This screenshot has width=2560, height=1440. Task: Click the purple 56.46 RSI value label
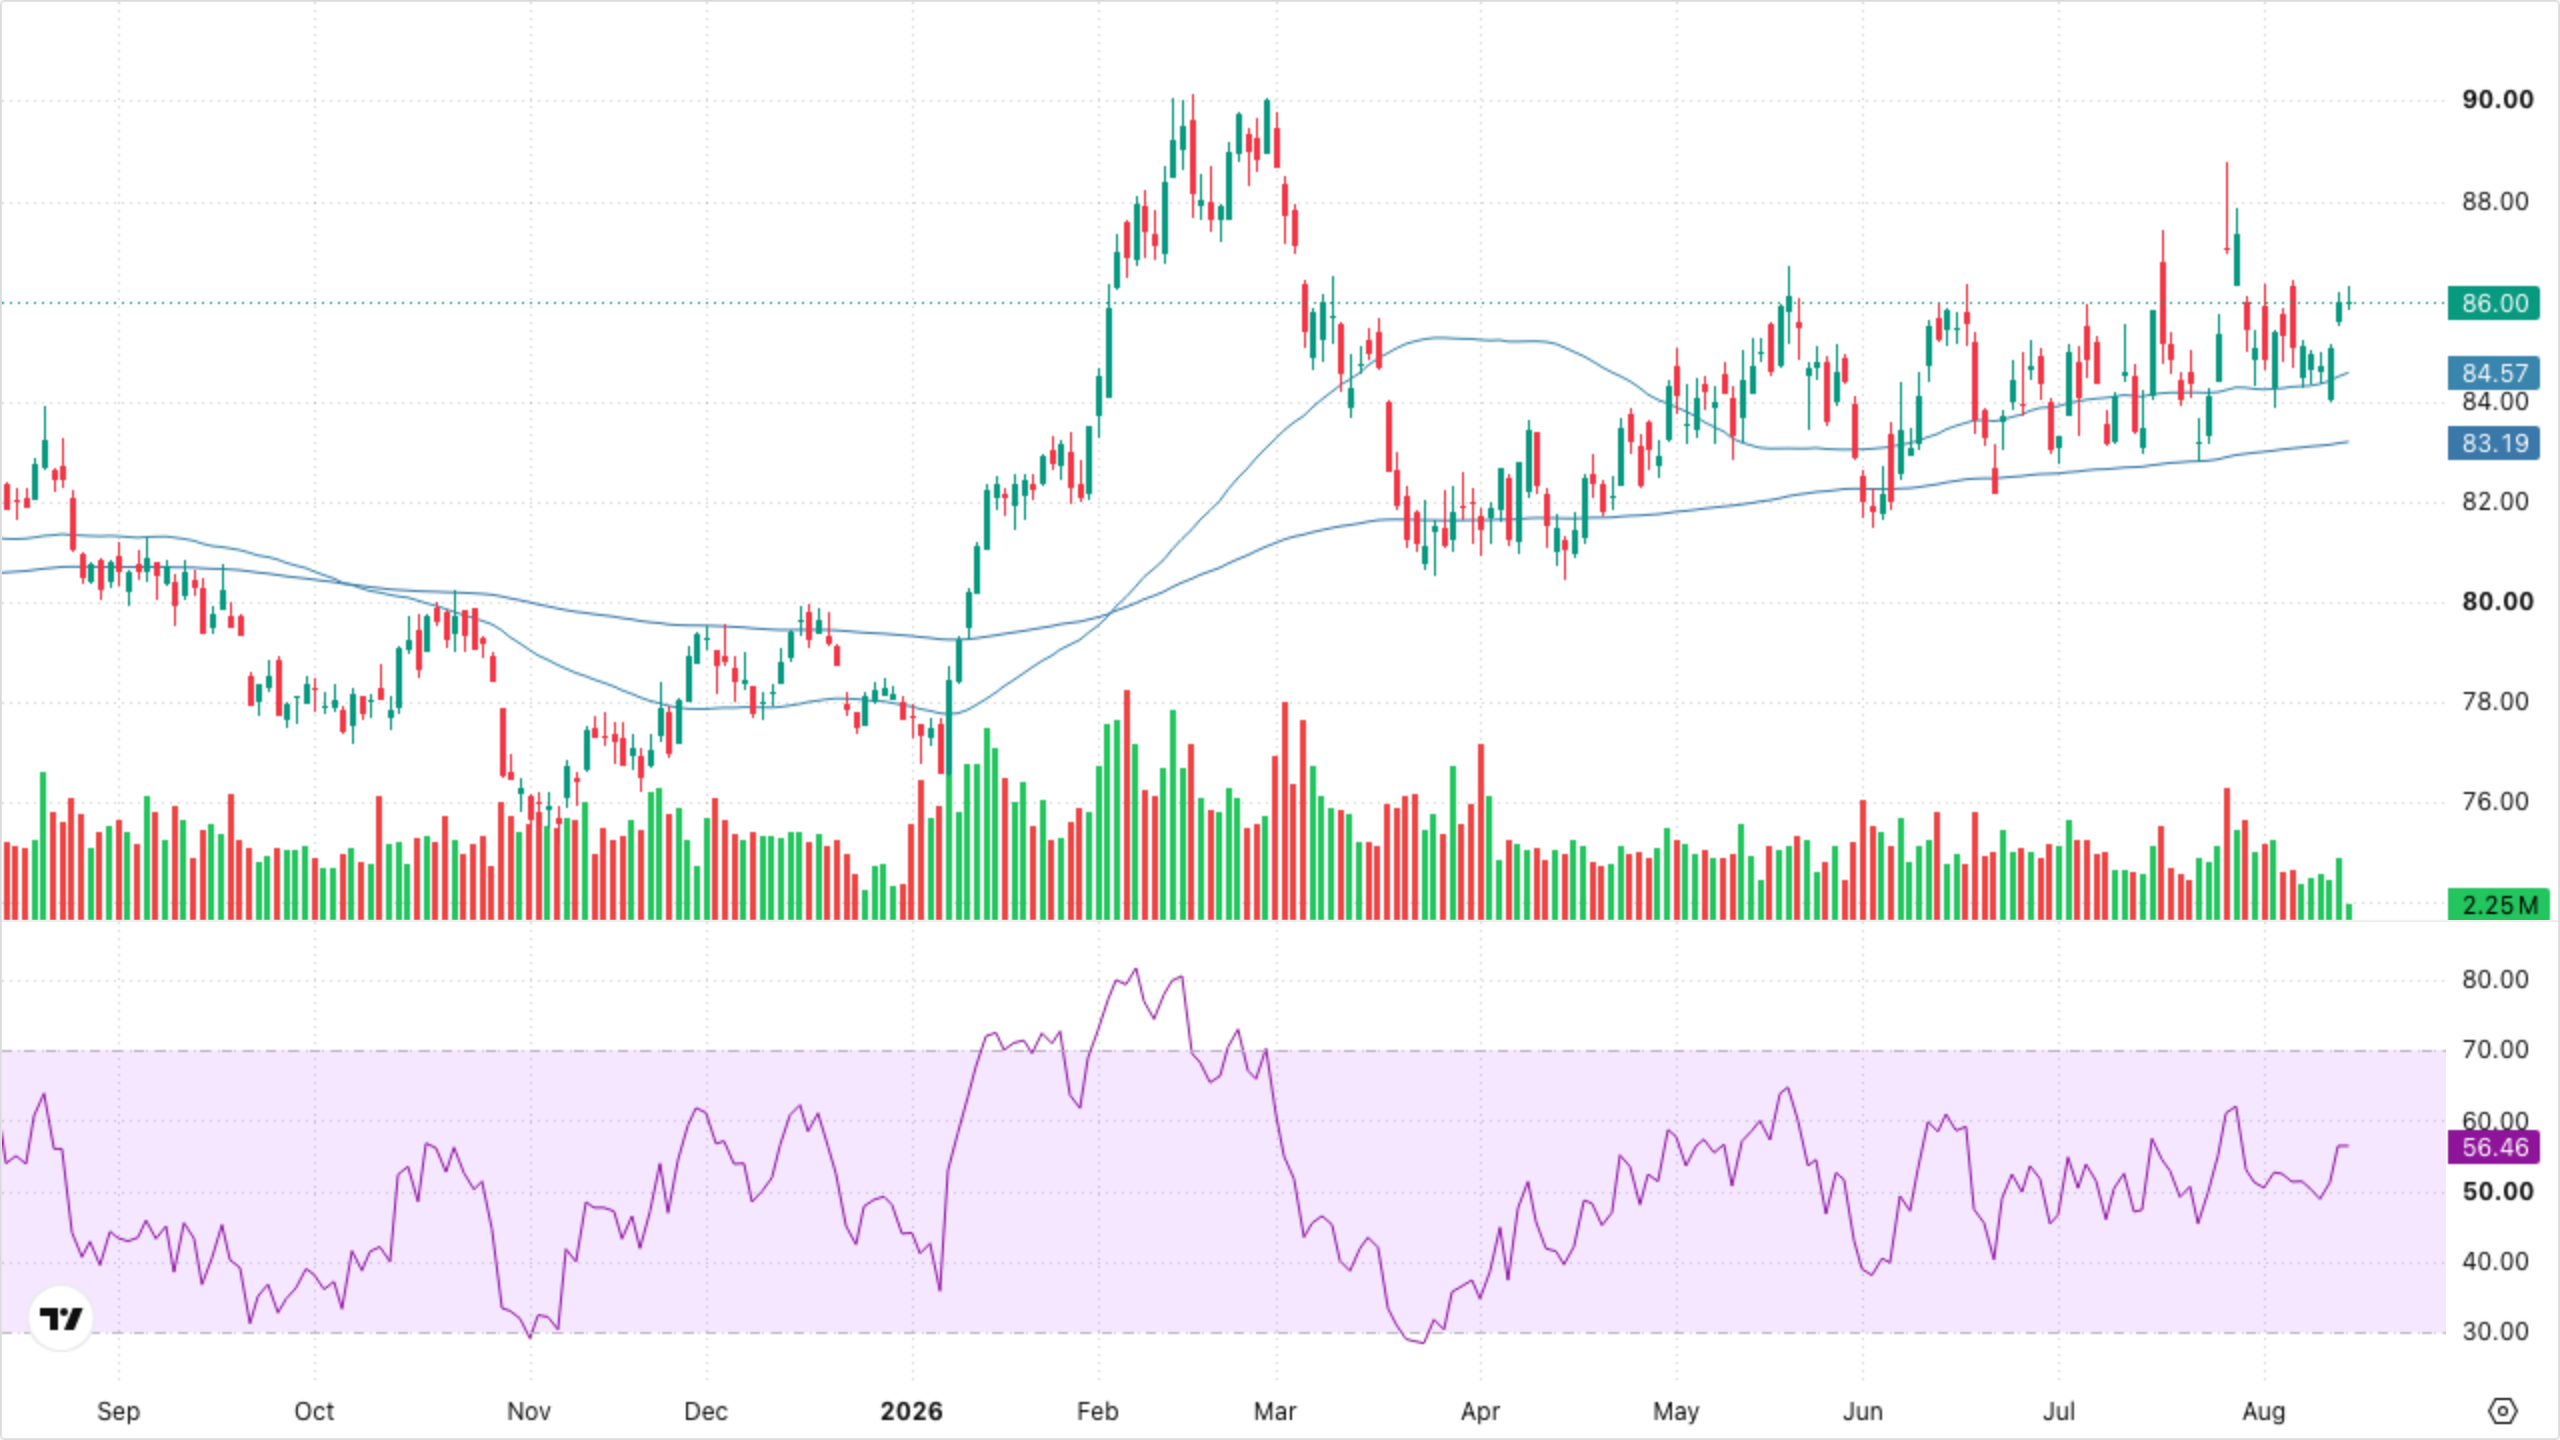(x=2494, y=1147)
